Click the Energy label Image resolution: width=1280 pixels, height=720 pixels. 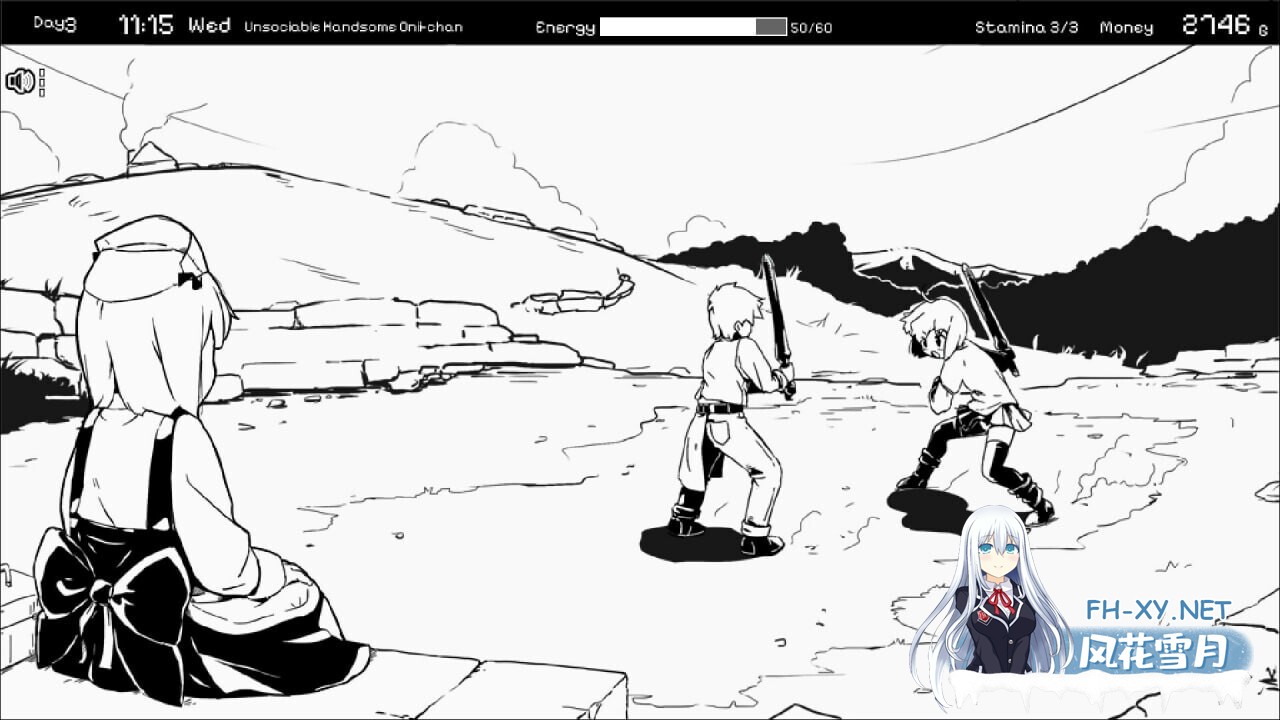click(x=565, y=28)
